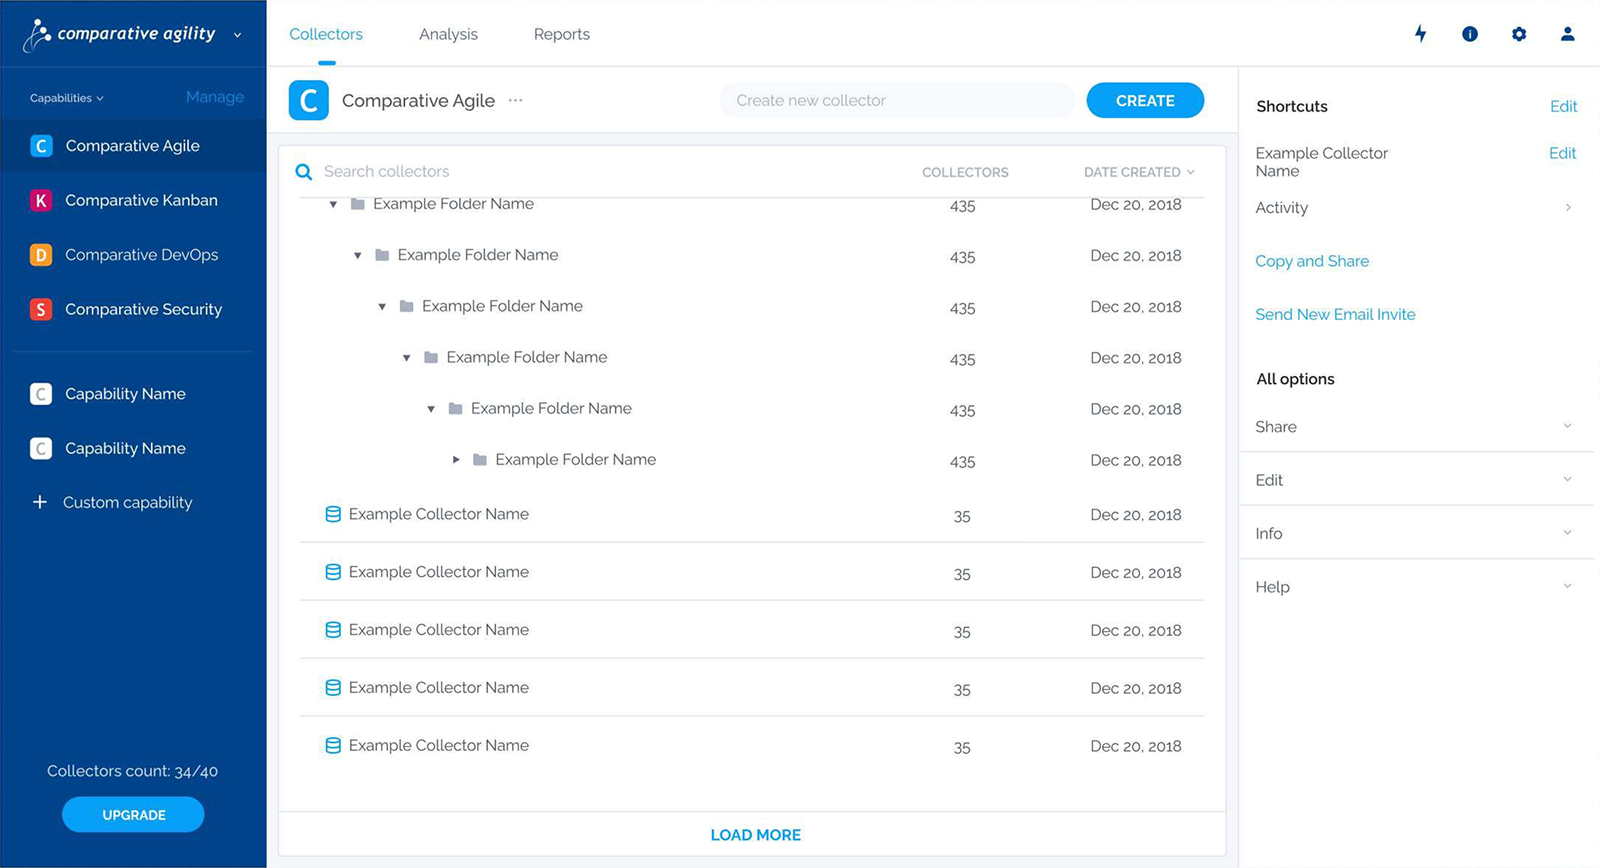The width and height of the screenshot is (1600, 868).
Task: Collapse the second-level Example Folder Name
Action: pyautogui.click(x=357, y=256)
